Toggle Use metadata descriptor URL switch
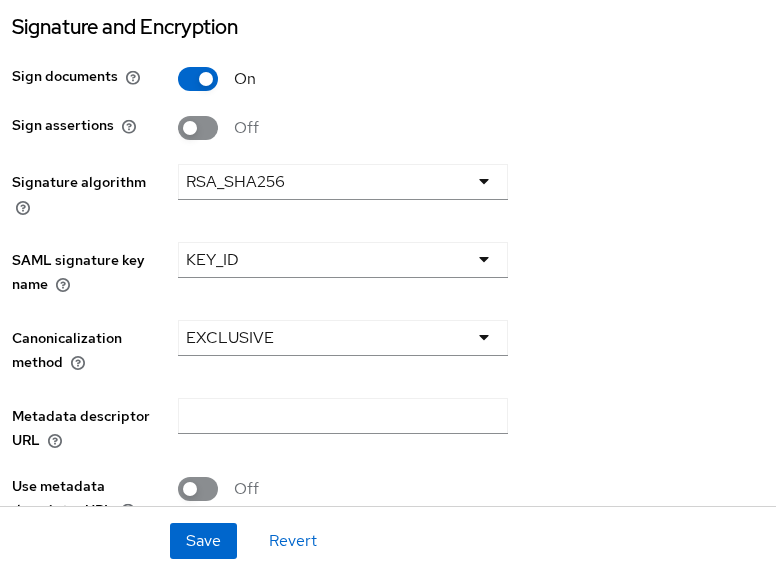The height and width of the screenshot is (567, 776). click(x=198, y=489)
